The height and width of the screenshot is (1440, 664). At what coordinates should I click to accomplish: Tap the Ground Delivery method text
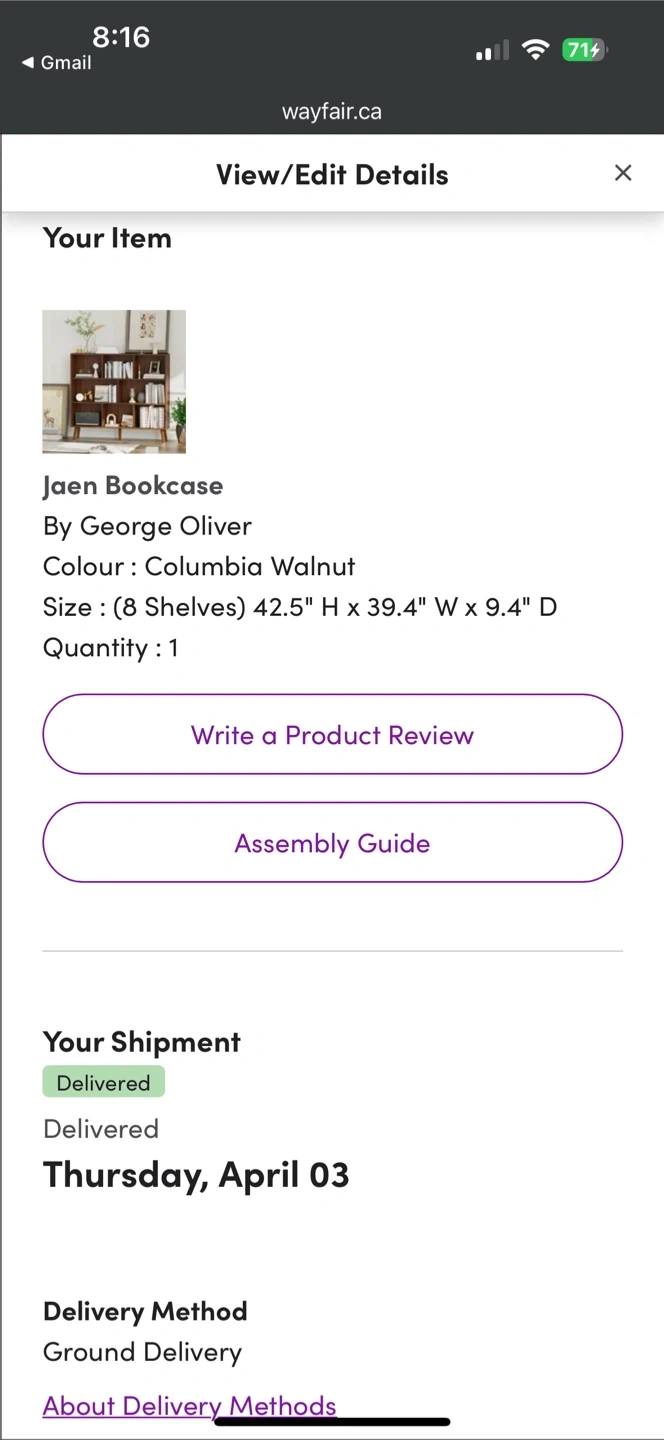(142, 1352)
